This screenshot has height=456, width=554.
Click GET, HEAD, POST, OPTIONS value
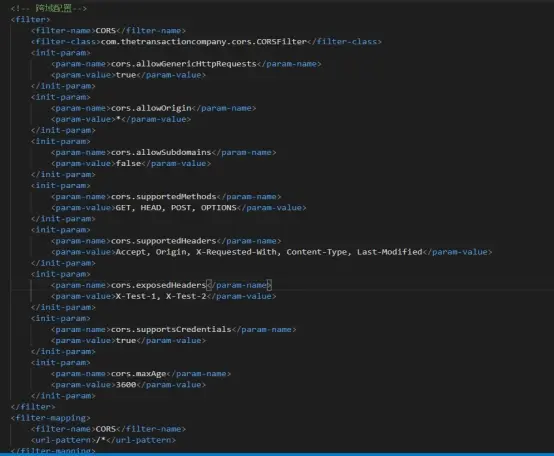[x=176, y=208]
